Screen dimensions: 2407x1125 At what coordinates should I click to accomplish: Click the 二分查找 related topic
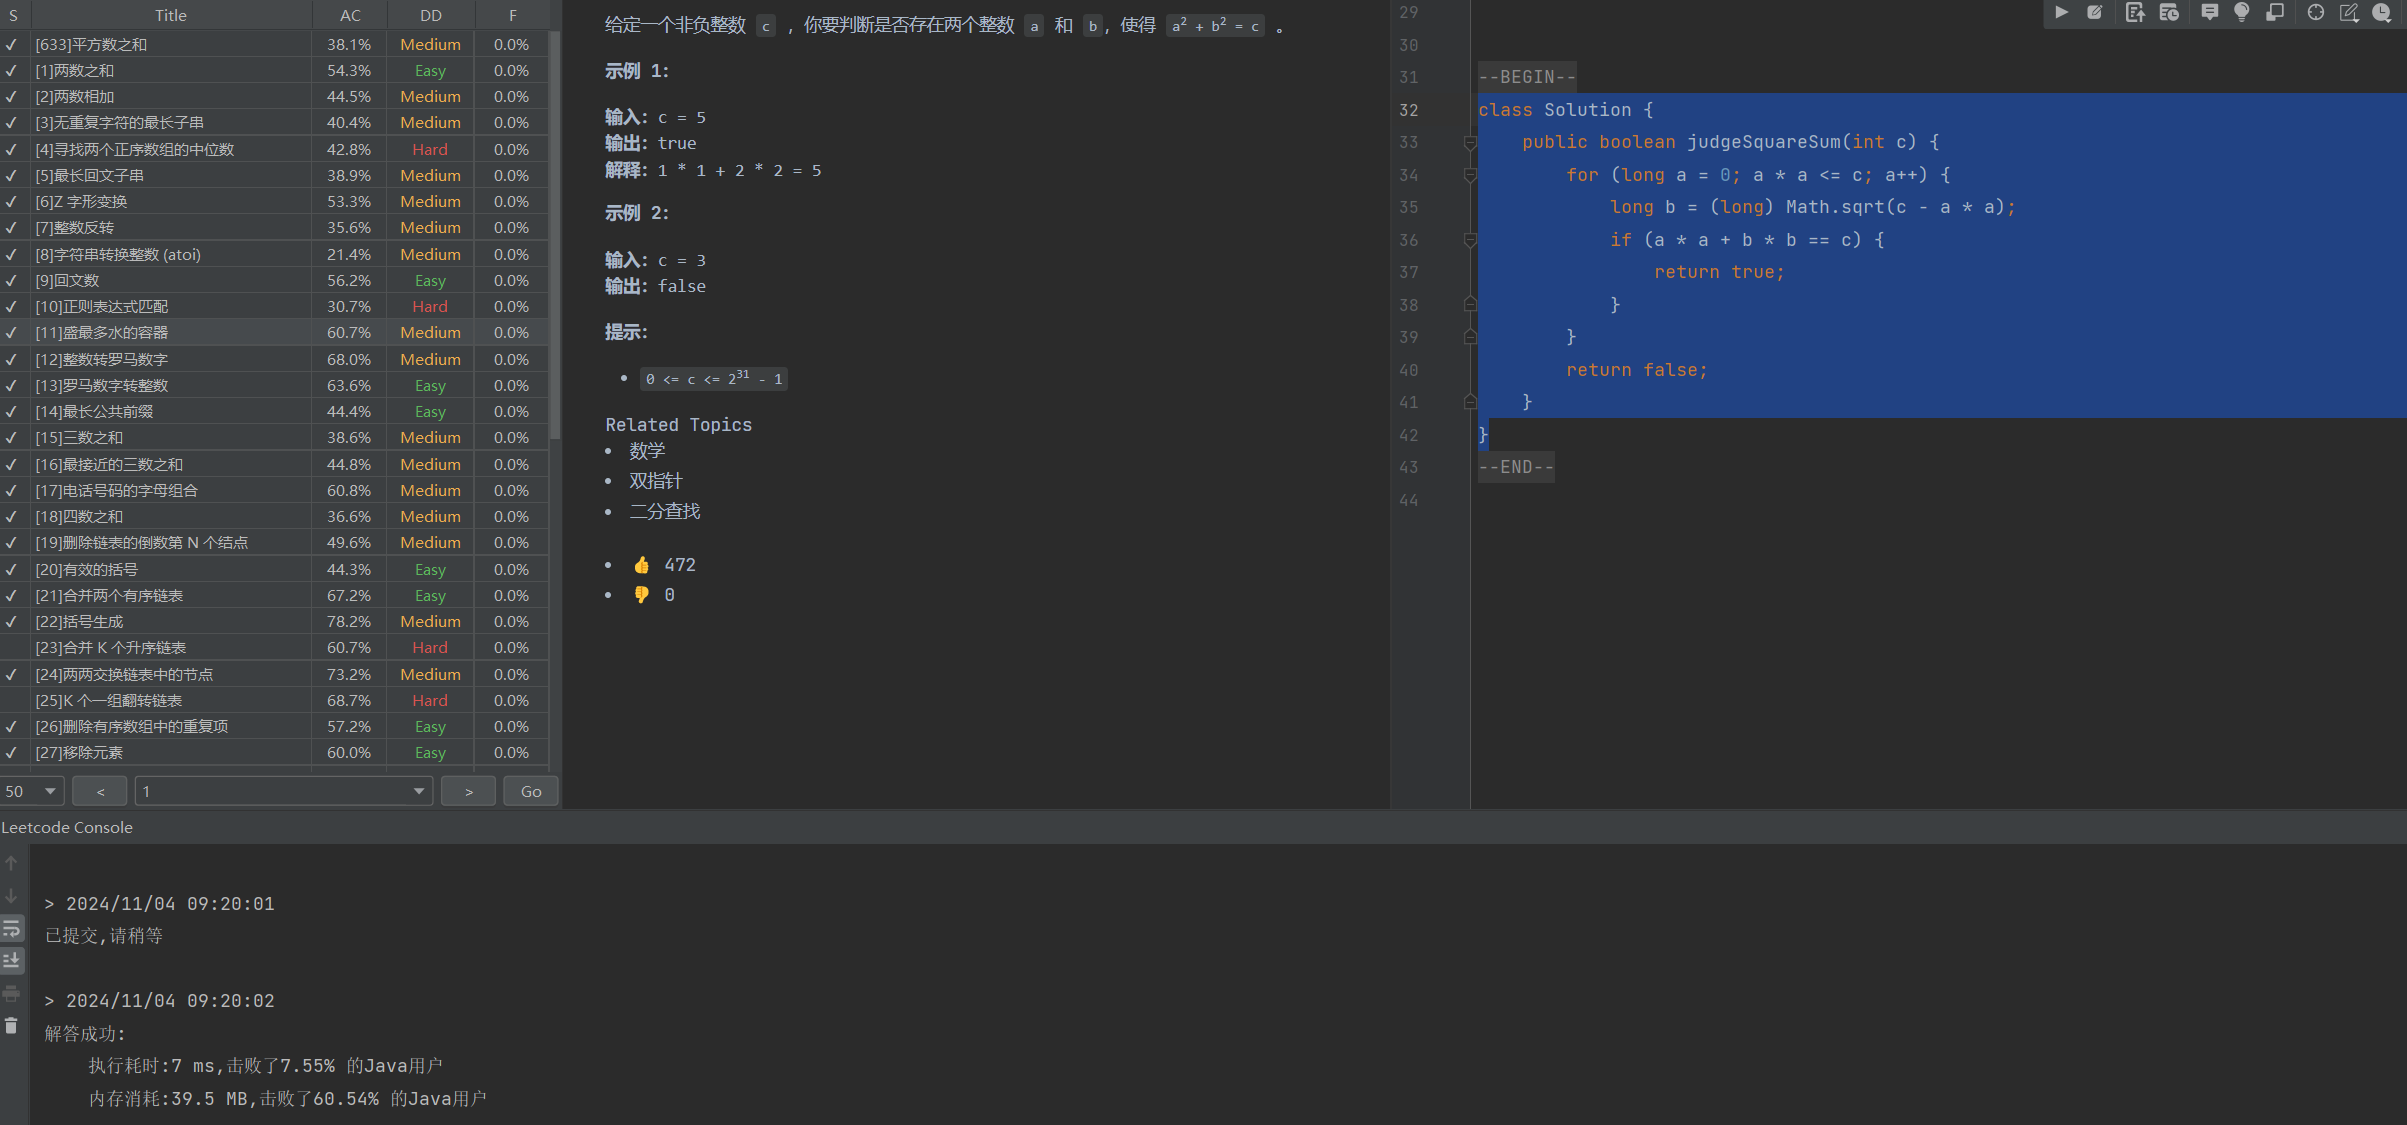665,511
